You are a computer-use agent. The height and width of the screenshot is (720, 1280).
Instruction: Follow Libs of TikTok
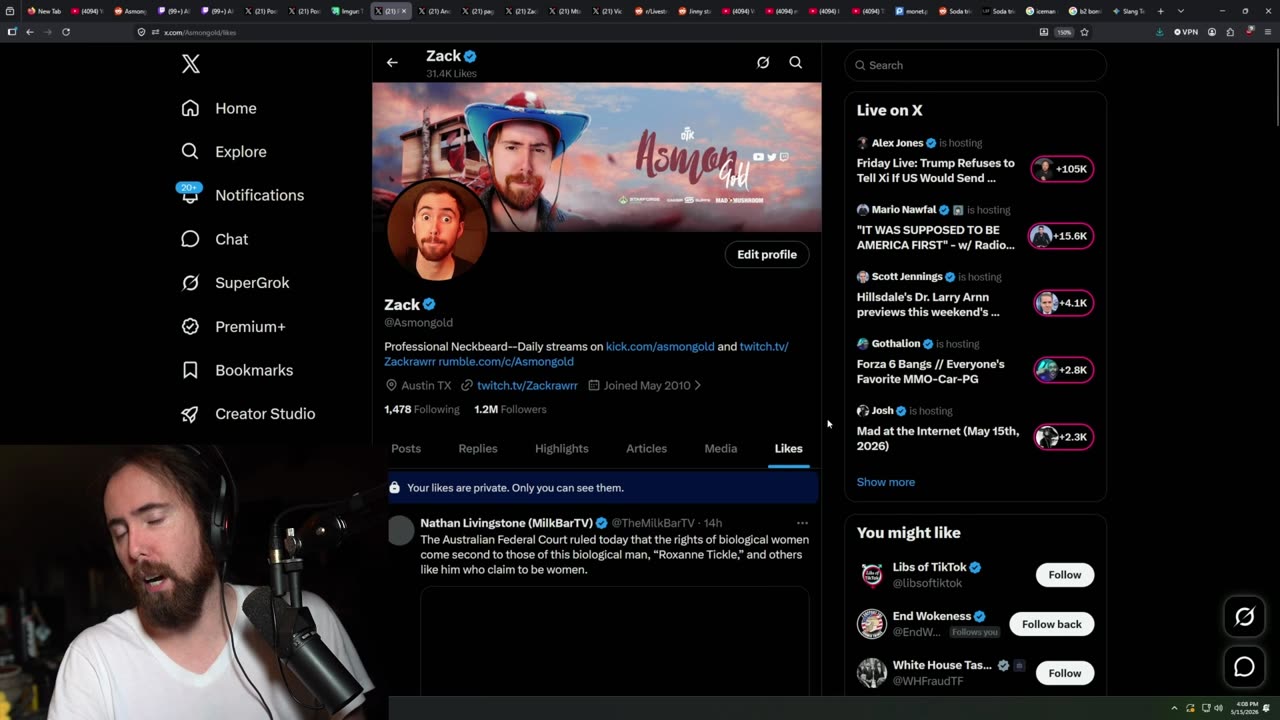coord(1065,575)
